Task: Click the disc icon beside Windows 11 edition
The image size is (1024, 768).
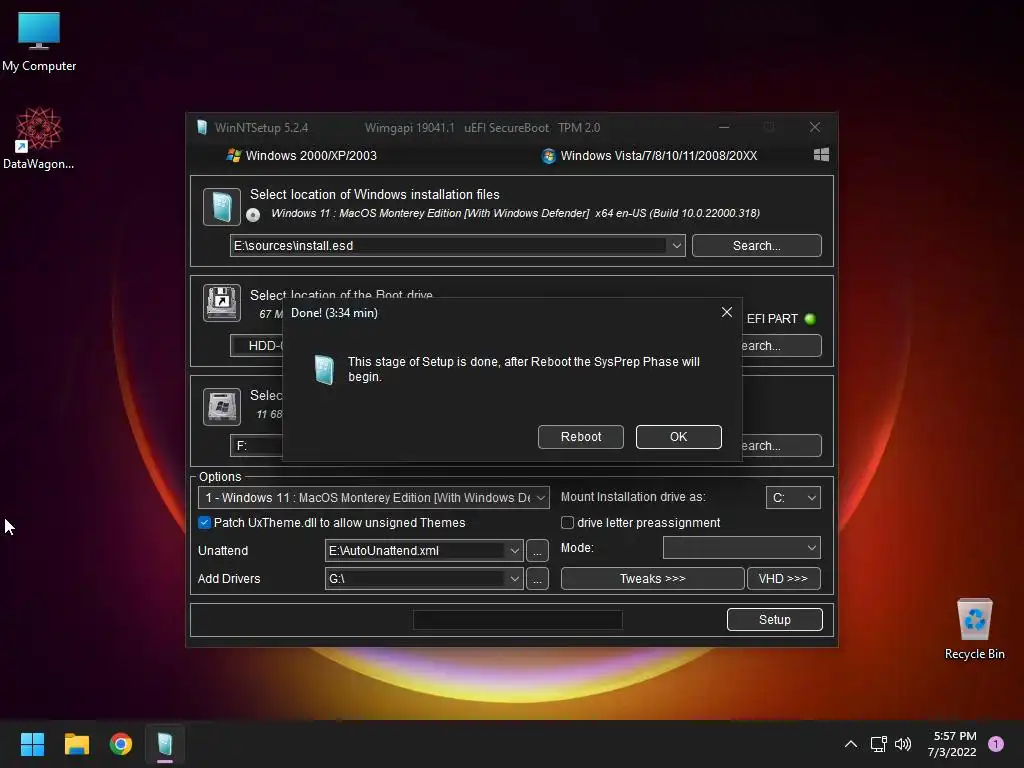Action: point(253,214)
